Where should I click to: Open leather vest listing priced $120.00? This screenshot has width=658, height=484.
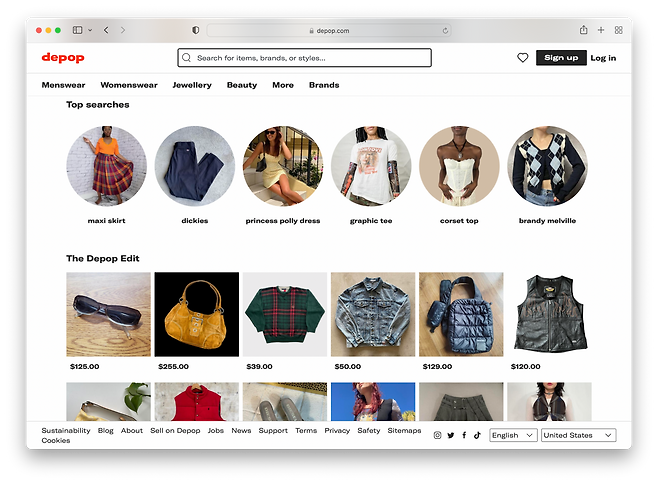pos(549,314)
